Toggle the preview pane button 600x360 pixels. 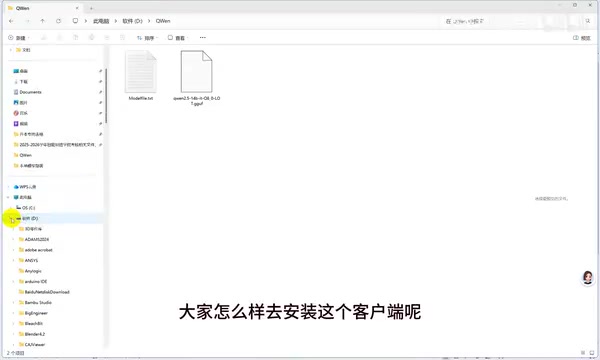(582, 38)
